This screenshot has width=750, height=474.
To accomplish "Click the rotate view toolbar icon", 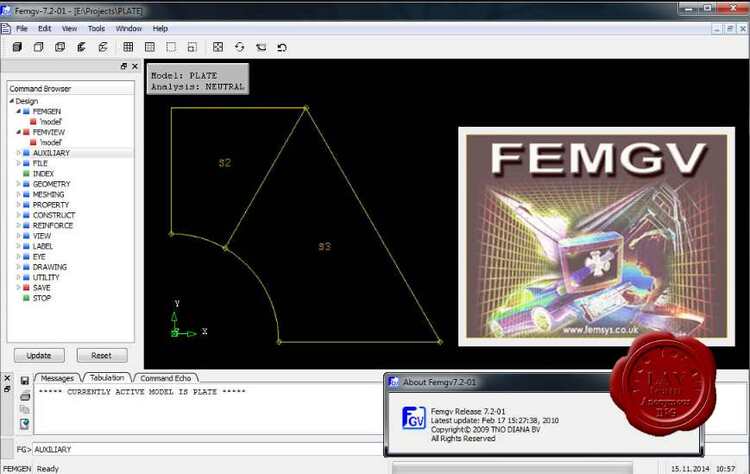I will (x=239, y=47).
